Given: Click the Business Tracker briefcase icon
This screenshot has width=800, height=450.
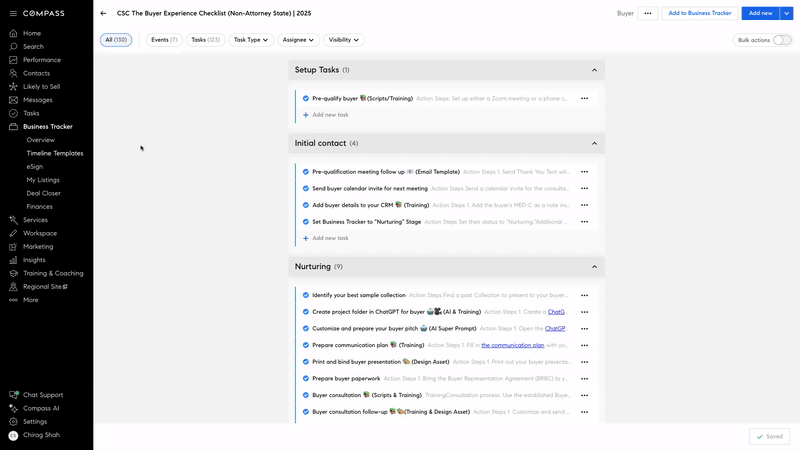Looking at the screenshot, I should coord(13,127).
